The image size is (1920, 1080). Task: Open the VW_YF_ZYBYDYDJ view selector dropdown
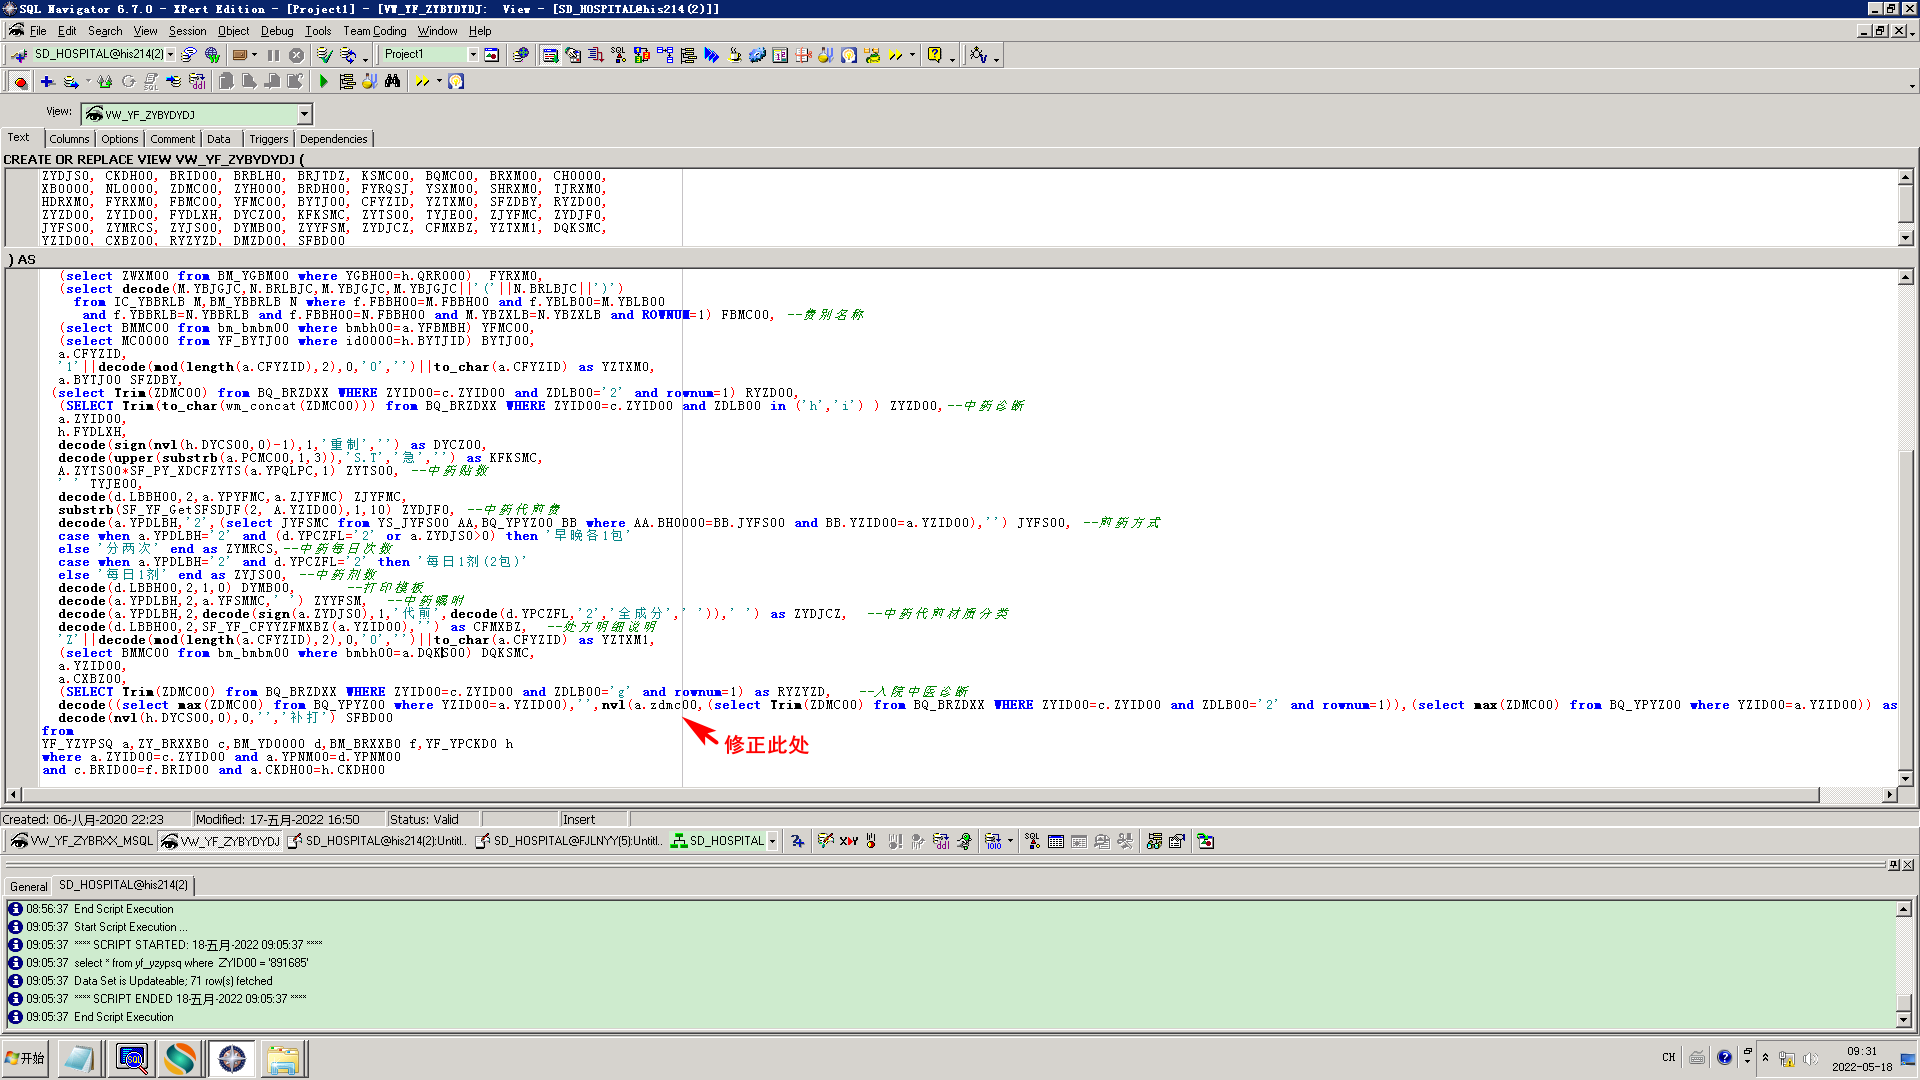[304, 115]
